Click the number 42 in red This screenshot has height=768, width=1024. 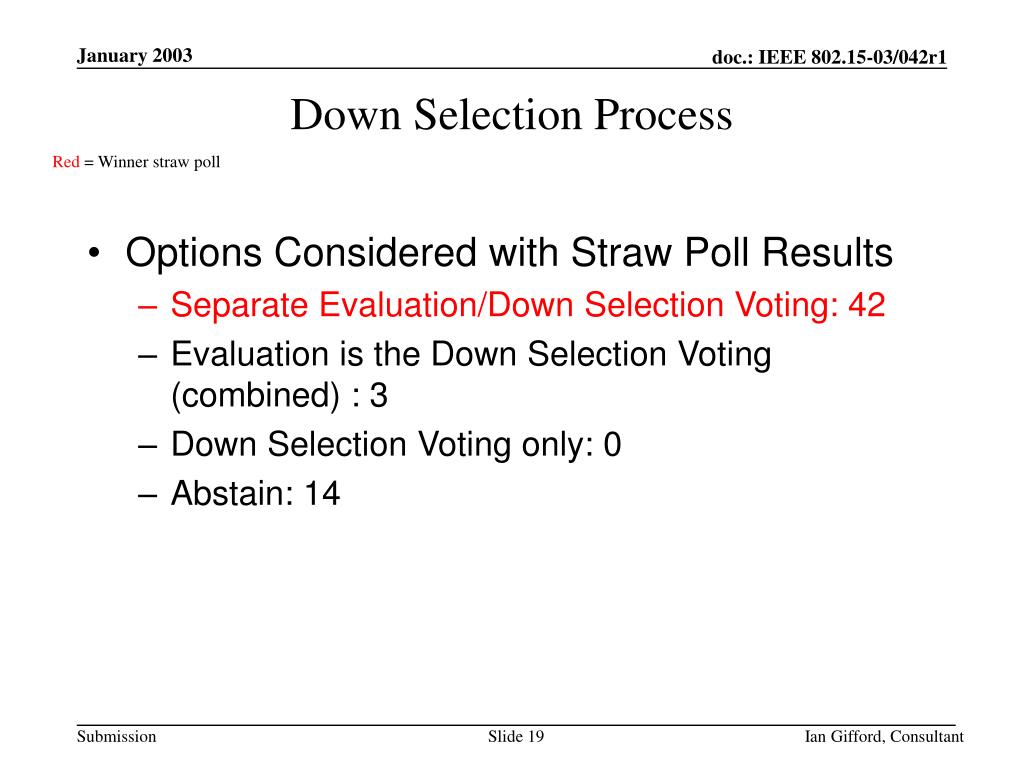(867, 304)
